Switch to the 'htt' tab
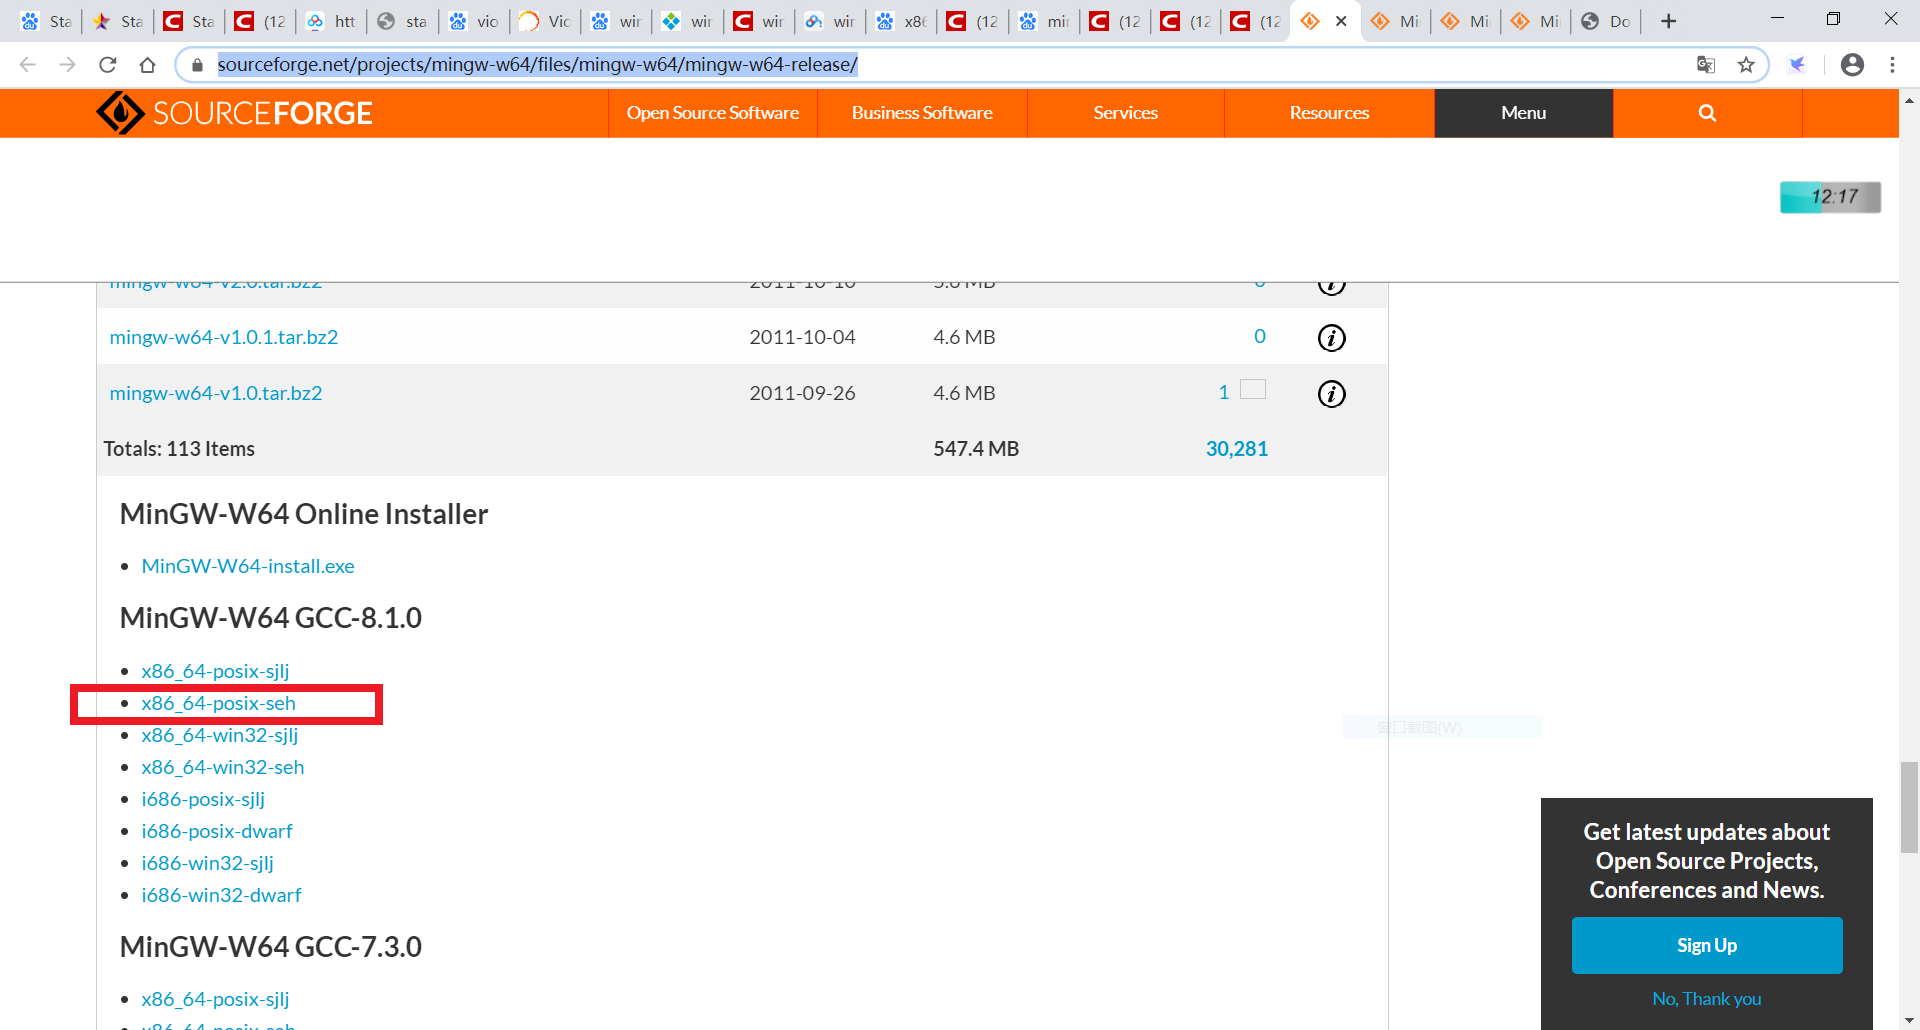 tap(331, 21)
